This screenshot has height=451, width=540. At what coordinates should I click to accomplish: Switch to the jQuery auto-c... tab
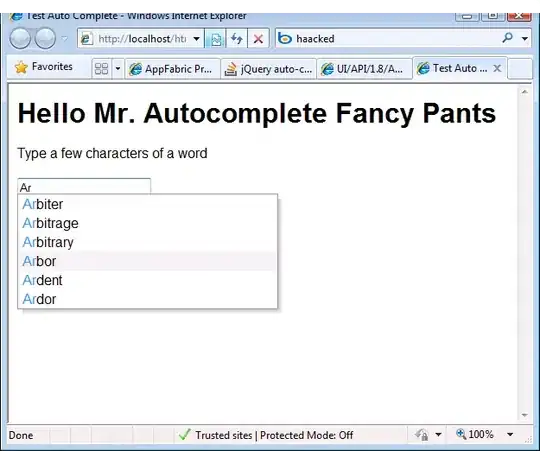[x=268, y=69]
